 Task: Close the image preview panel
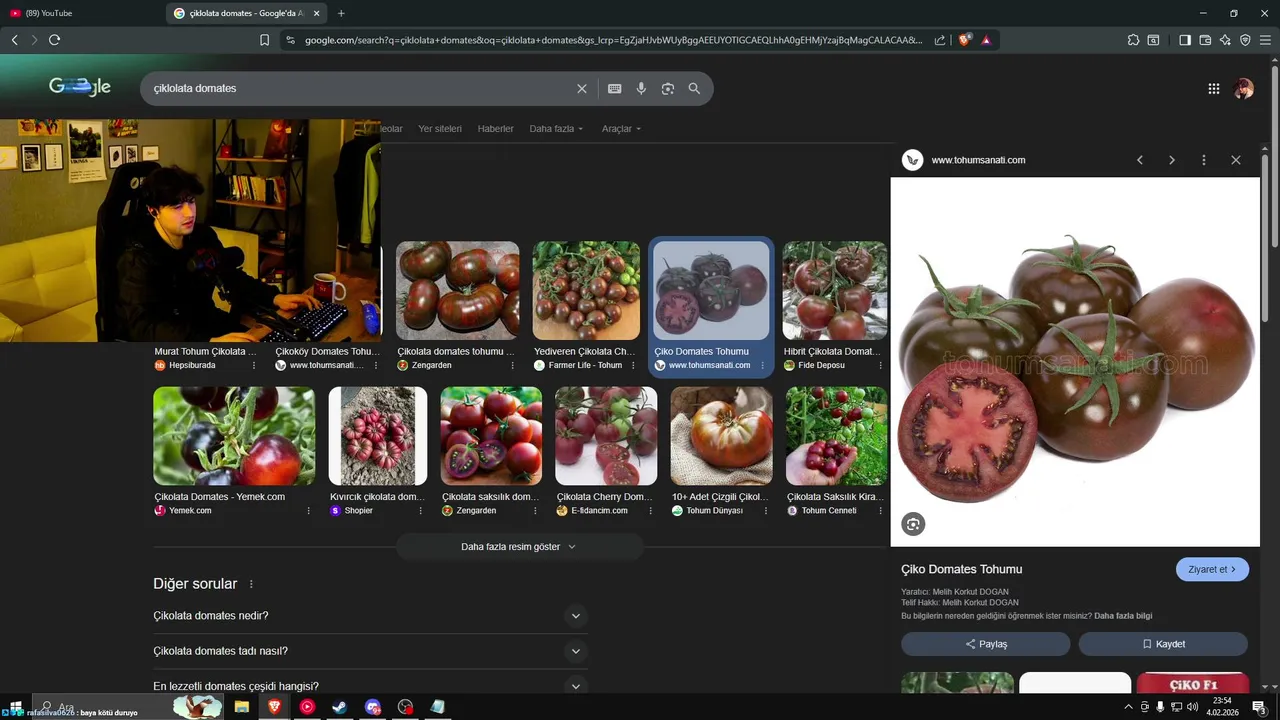click(x=1236, y=160)
